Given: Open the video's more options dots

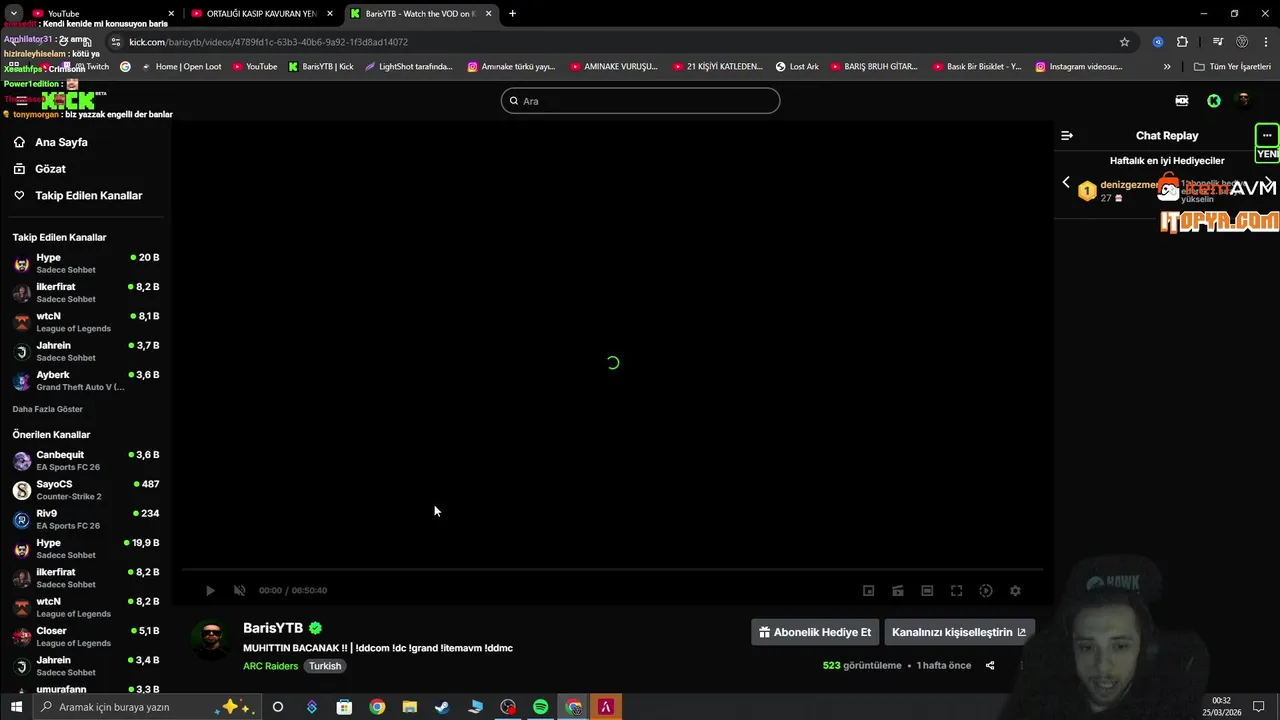Looking at the screenshot, I should coord(1021,666).
